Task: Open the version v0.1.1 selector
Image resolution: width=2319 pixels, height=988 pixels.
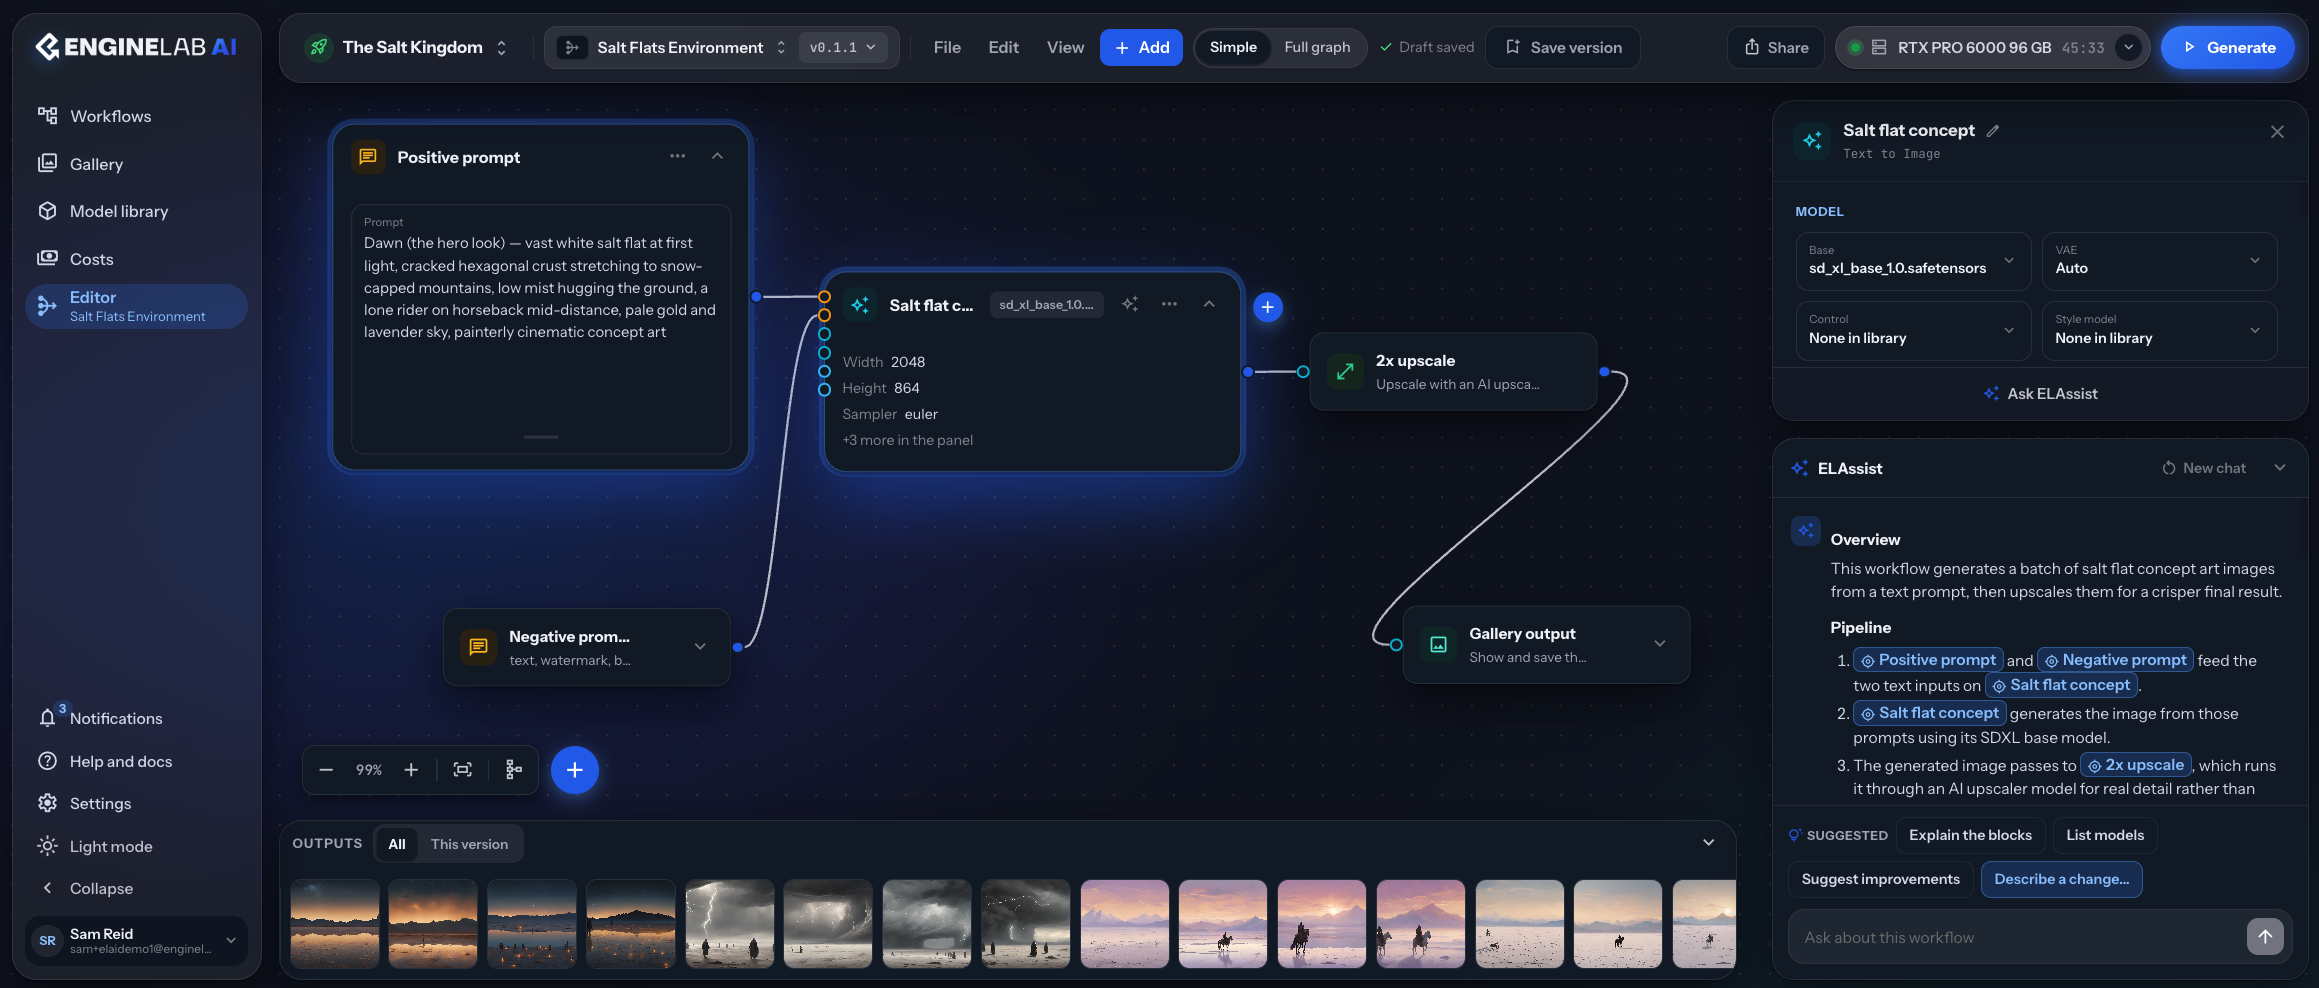Action: (x=843, y=47)
